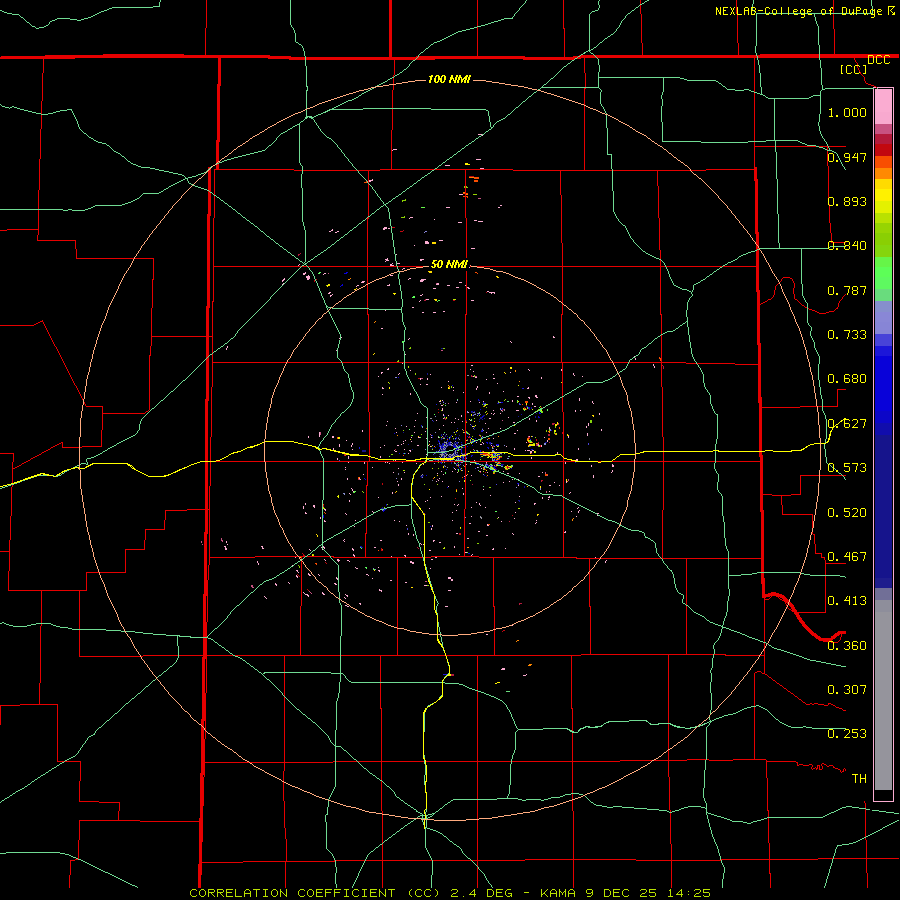Click the TH threshold label
The image size is (900, 900).
pyautogui.click(x=859, y=779)
